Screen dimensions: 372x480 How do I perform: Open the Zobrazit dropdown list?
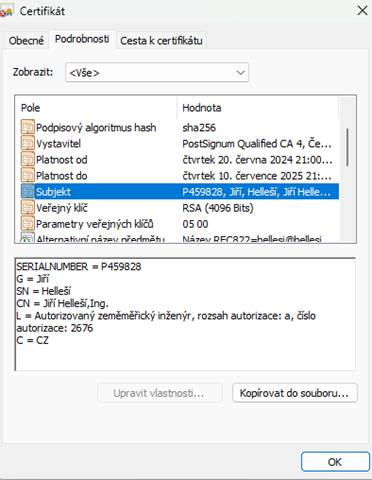click(157, 72)
